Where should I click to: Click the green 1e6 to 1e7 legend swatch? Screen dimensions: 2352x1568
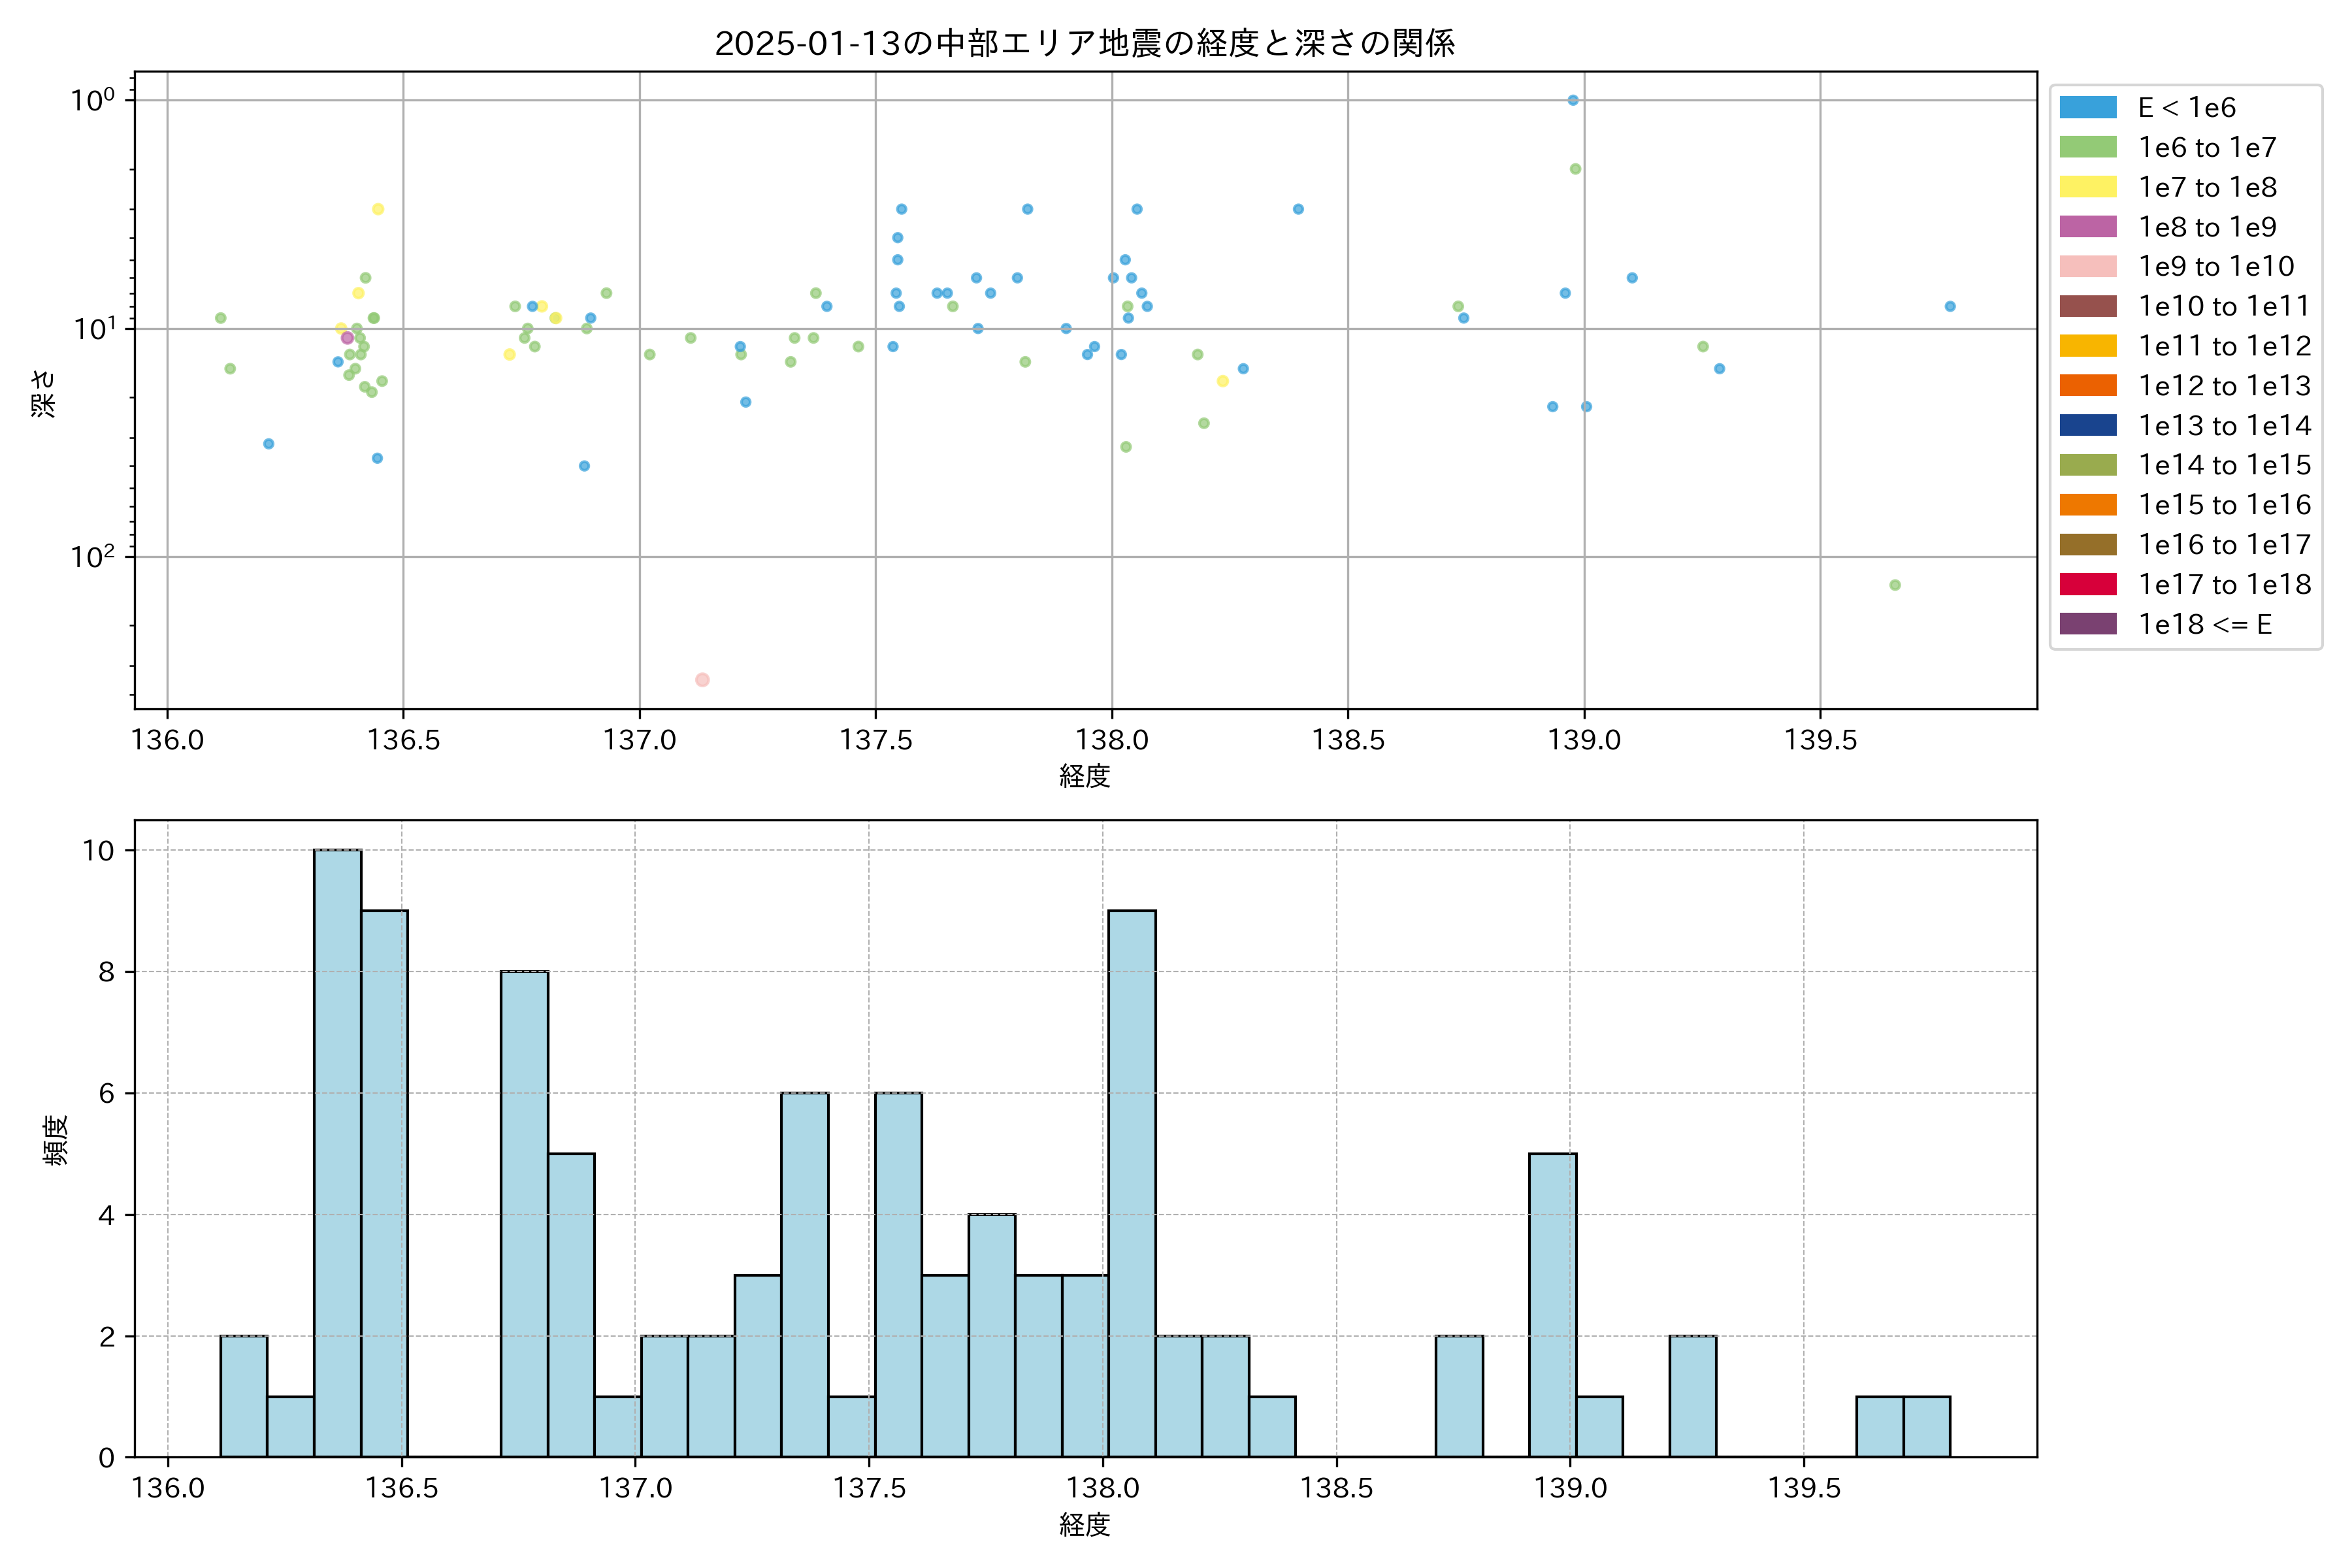pyautogui.click(x=2087, y=148)
